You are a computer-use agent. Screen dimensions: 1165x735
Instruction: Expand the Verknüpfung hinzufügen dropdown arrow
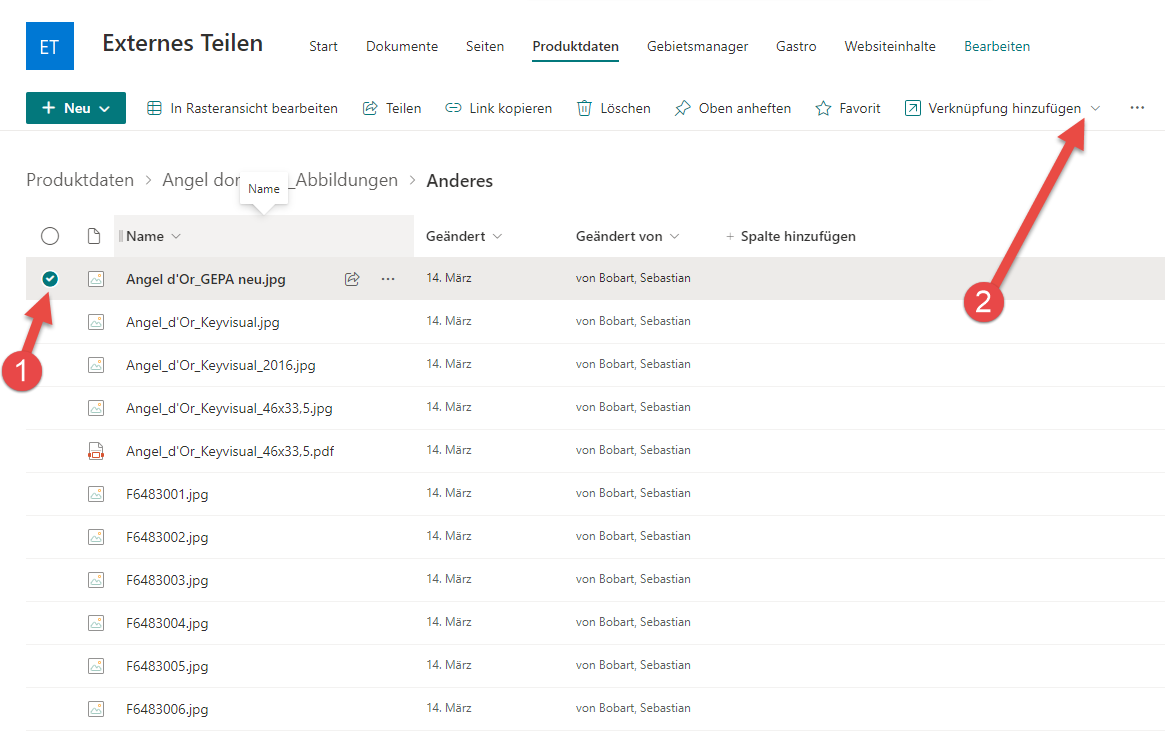tap(1095, 108)
